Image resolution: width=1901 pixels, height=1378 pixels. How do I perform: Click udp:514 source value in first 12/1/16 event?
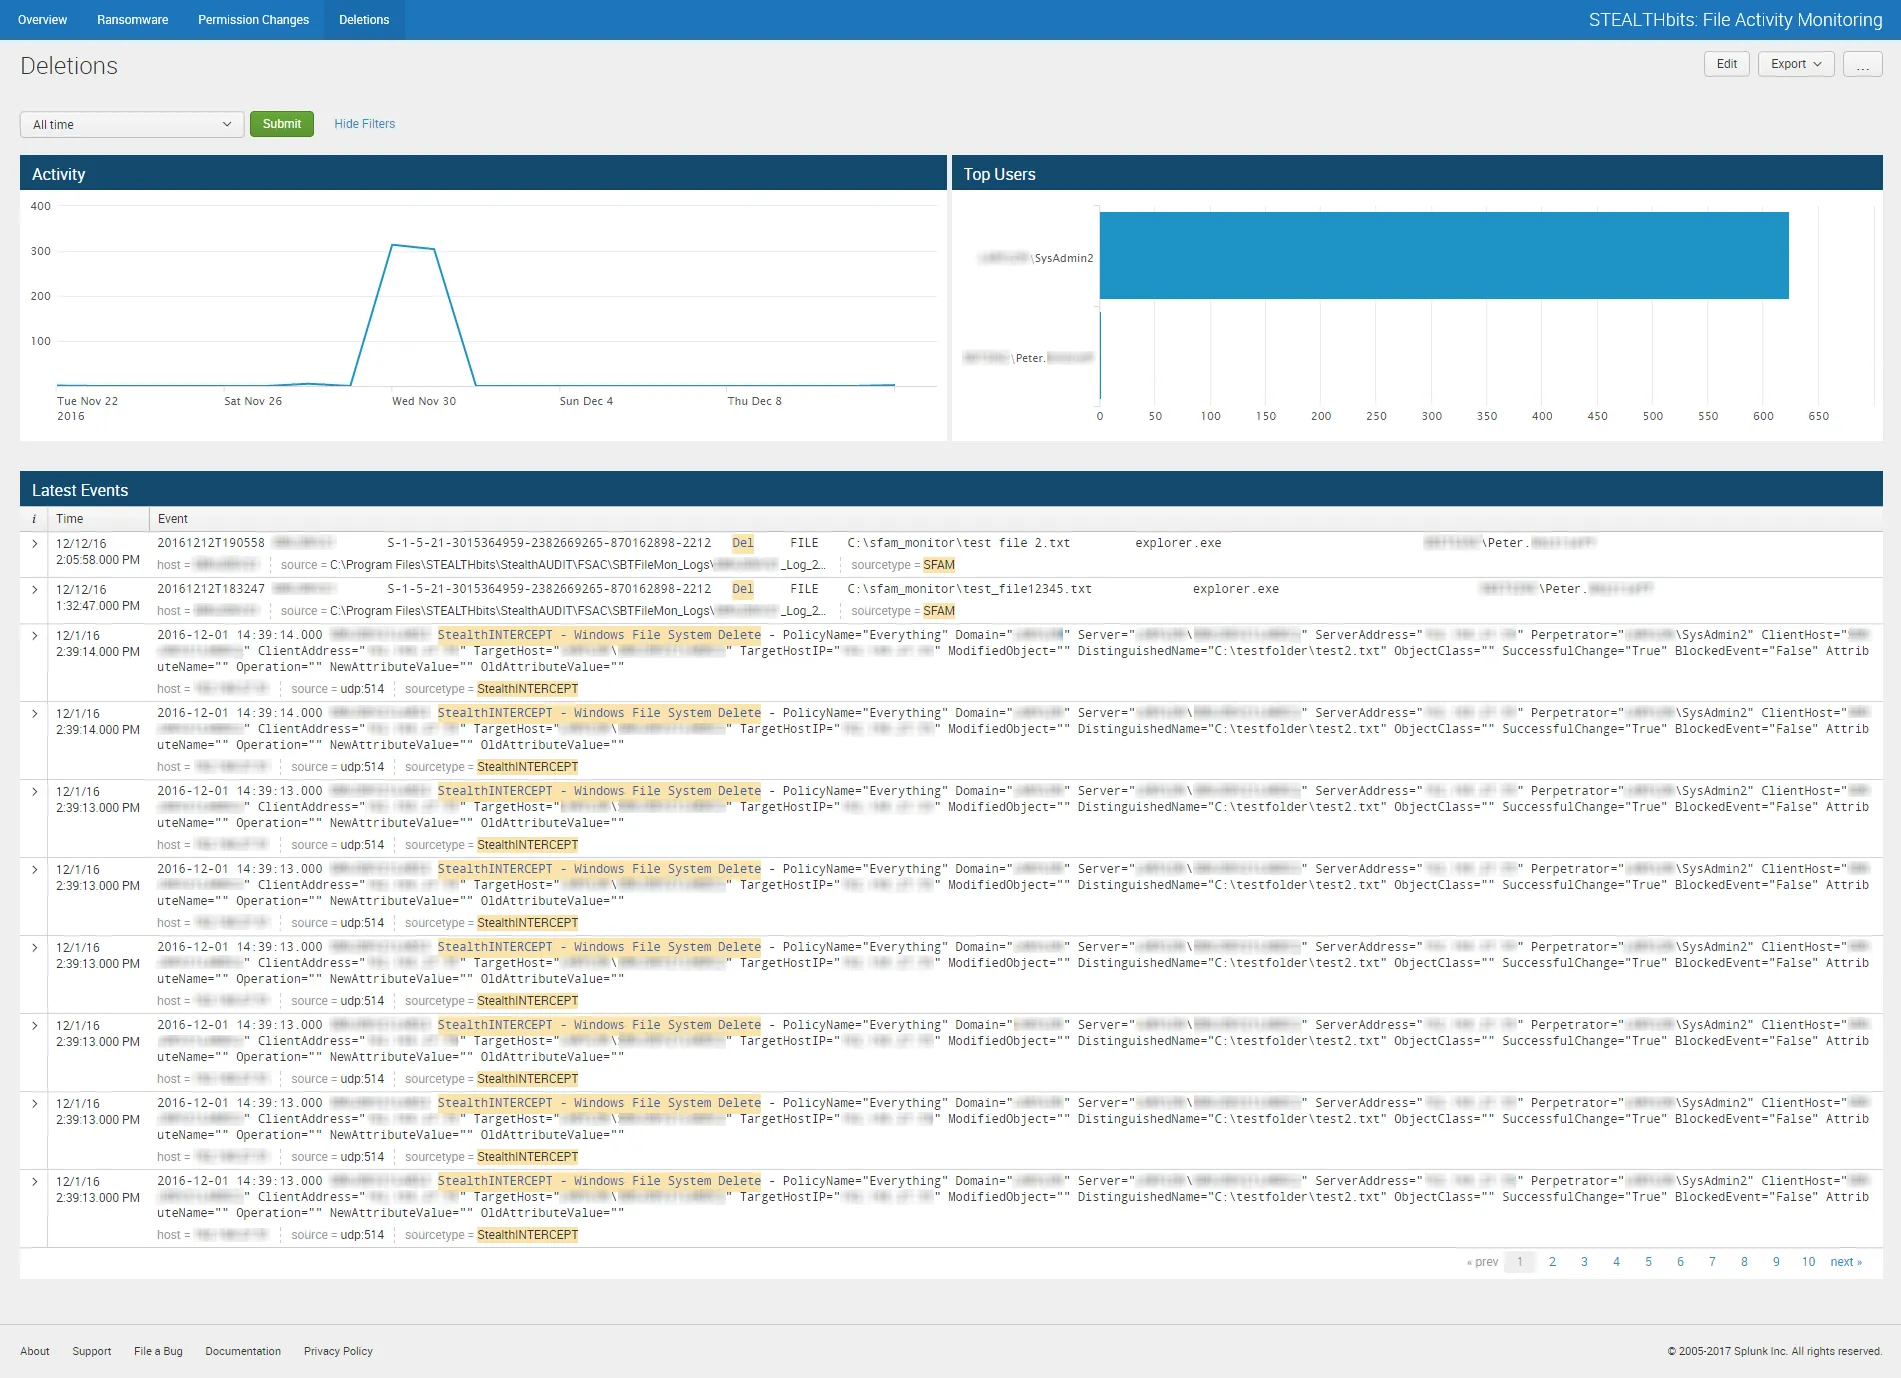pyautogui.click(x=362, y=689)
